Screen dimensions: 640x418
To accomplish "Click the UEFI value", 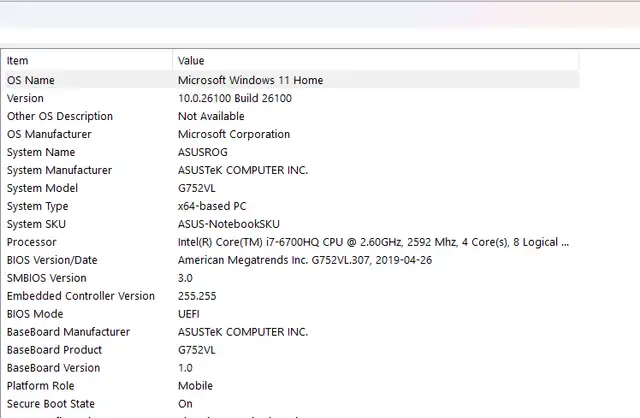I will [189, 314].
